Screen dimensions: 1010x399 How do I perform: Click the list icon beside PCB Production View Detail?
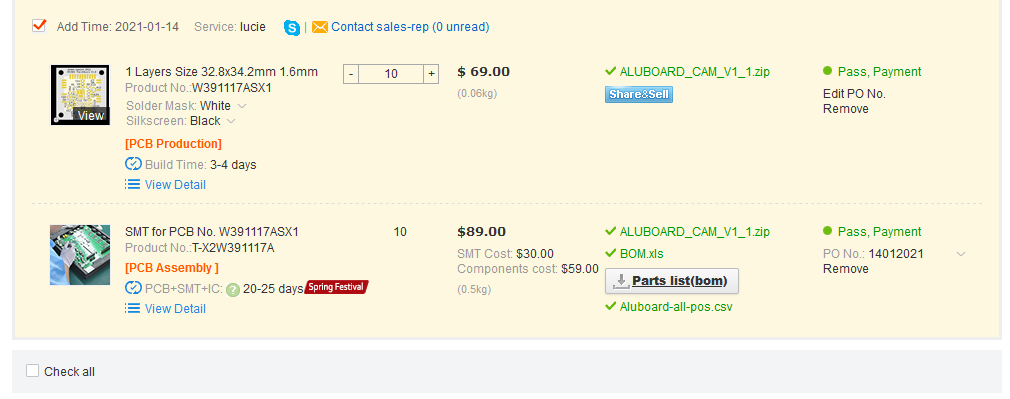coord(133,184)
